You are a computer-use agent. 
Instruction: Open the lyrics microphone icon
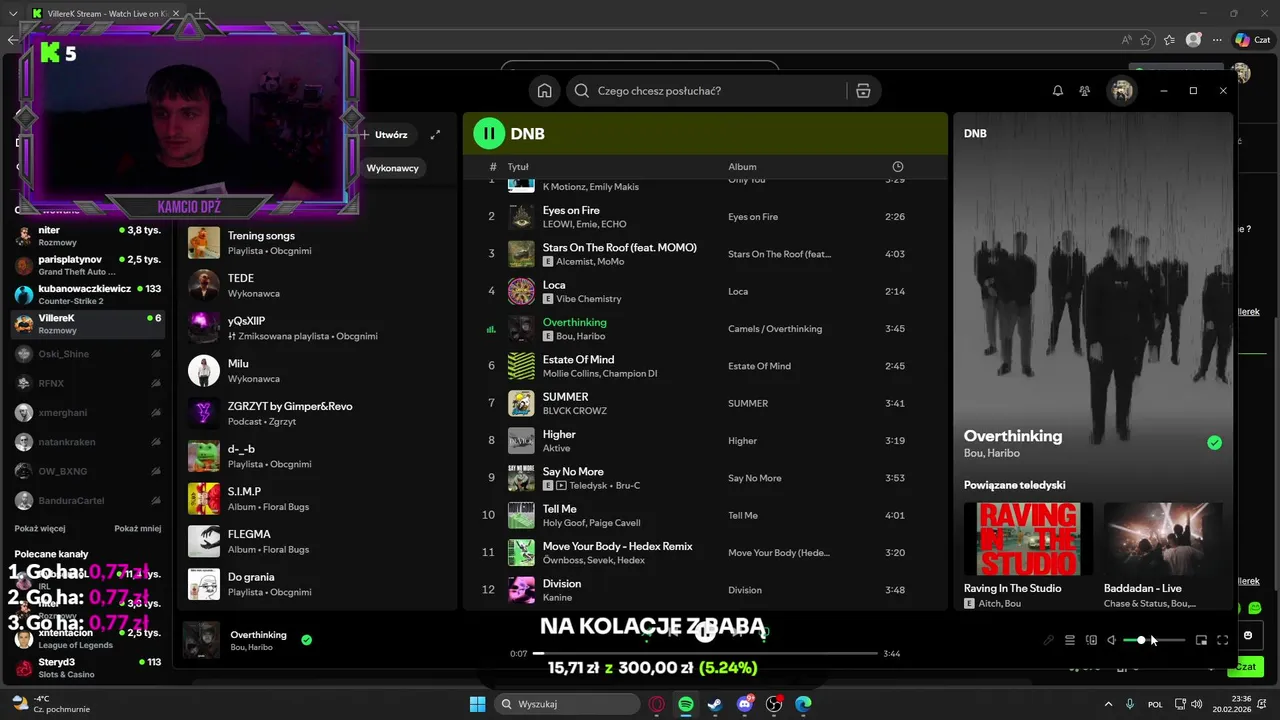[x=1048, y=640]
